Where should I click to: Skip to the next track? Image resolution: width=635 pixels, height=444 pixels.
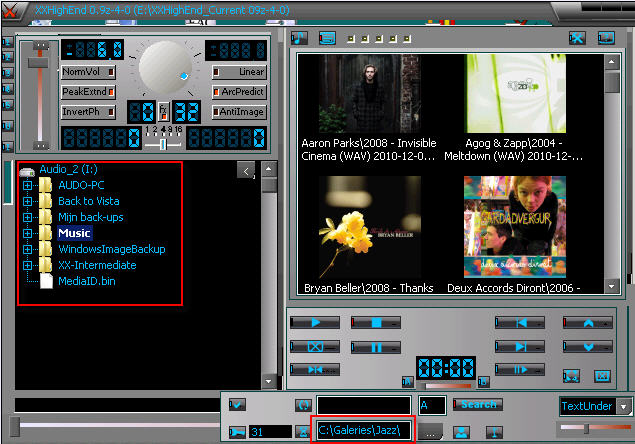520,347
